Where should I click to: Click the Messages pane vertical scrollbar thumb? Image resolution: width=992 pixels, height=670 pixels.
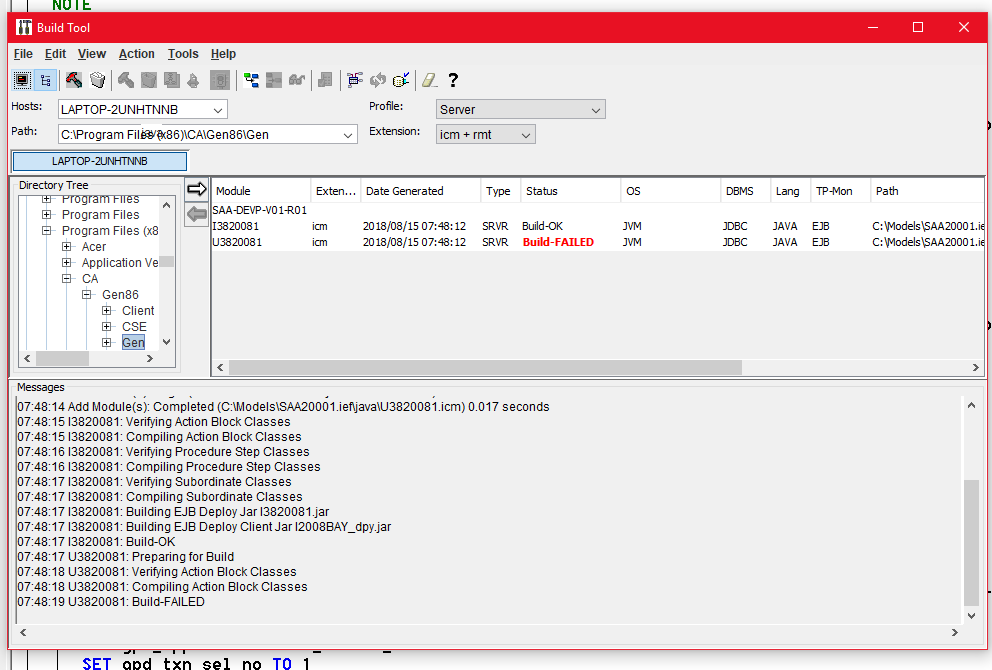click(971, 543)
